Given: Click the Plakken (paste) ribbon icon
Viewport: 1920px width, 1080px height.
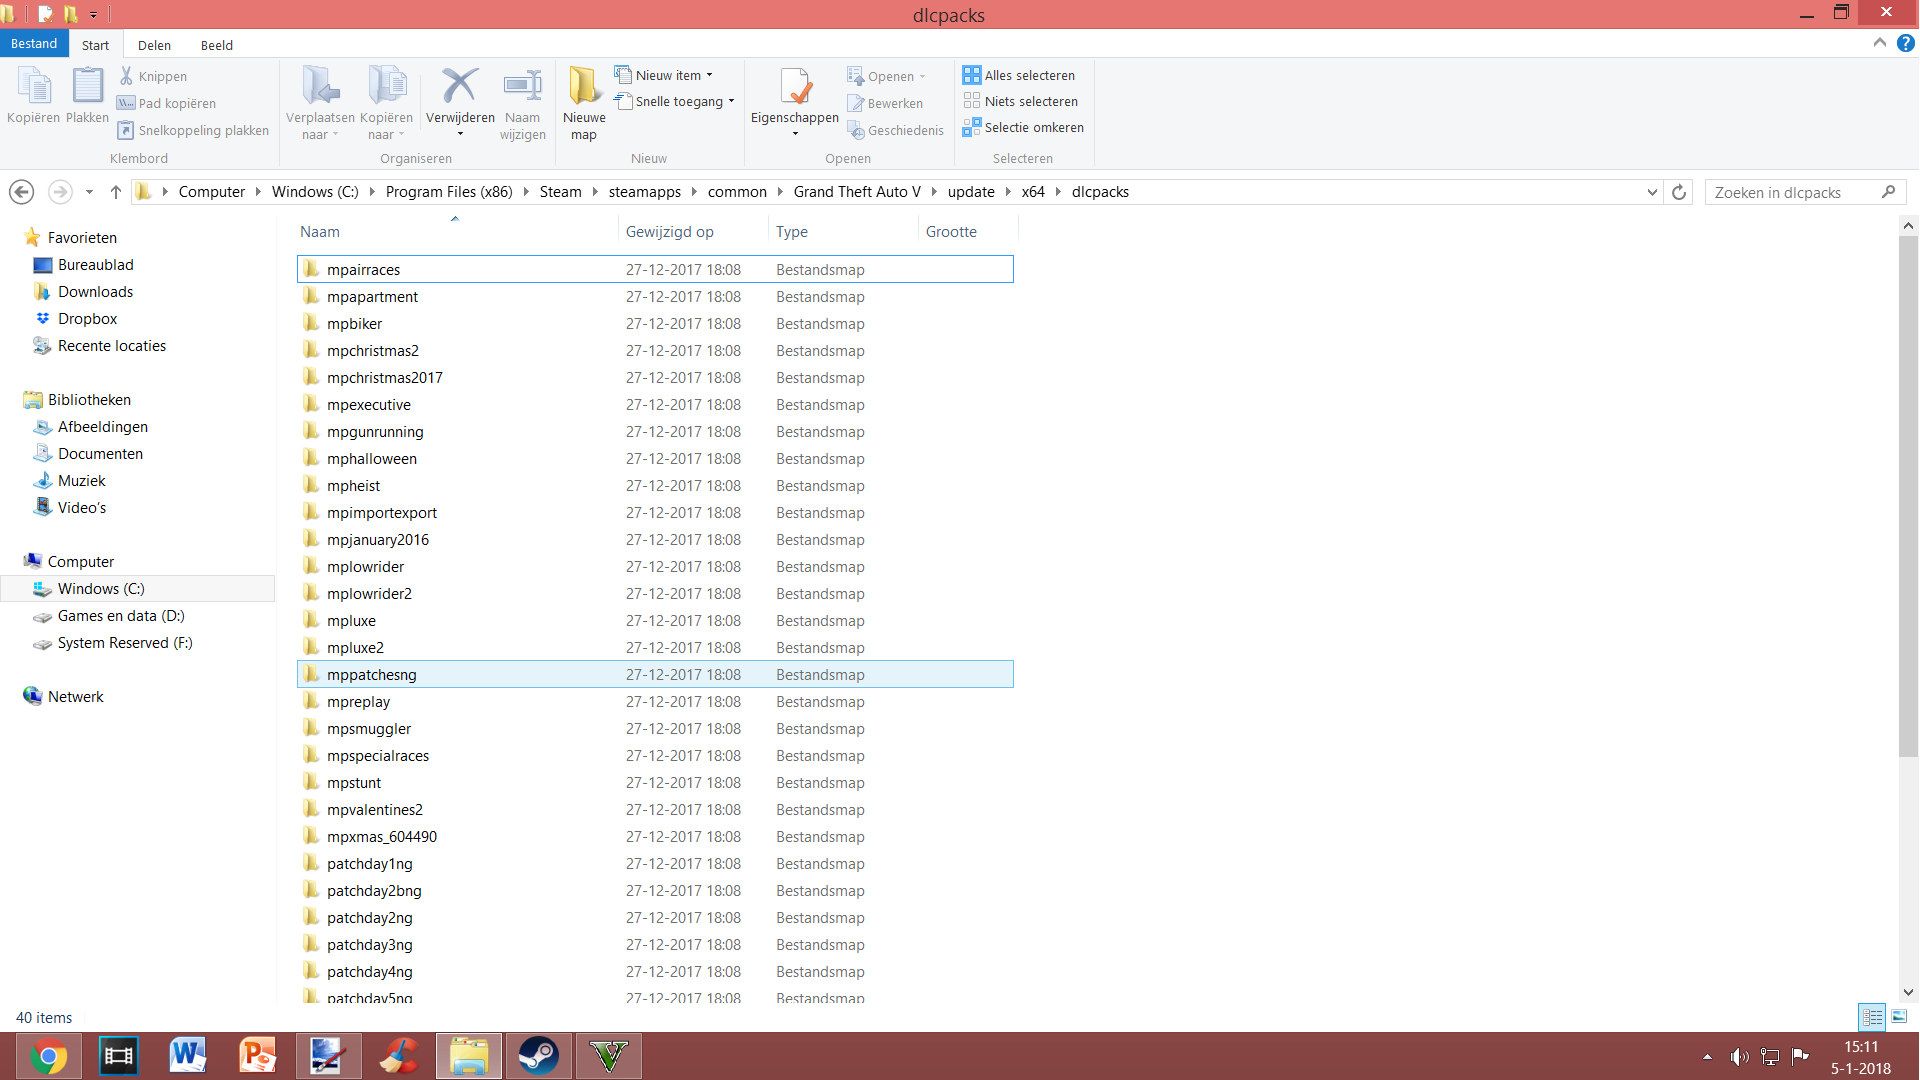Looking at the screenshot, I should [x=87, y=87].
